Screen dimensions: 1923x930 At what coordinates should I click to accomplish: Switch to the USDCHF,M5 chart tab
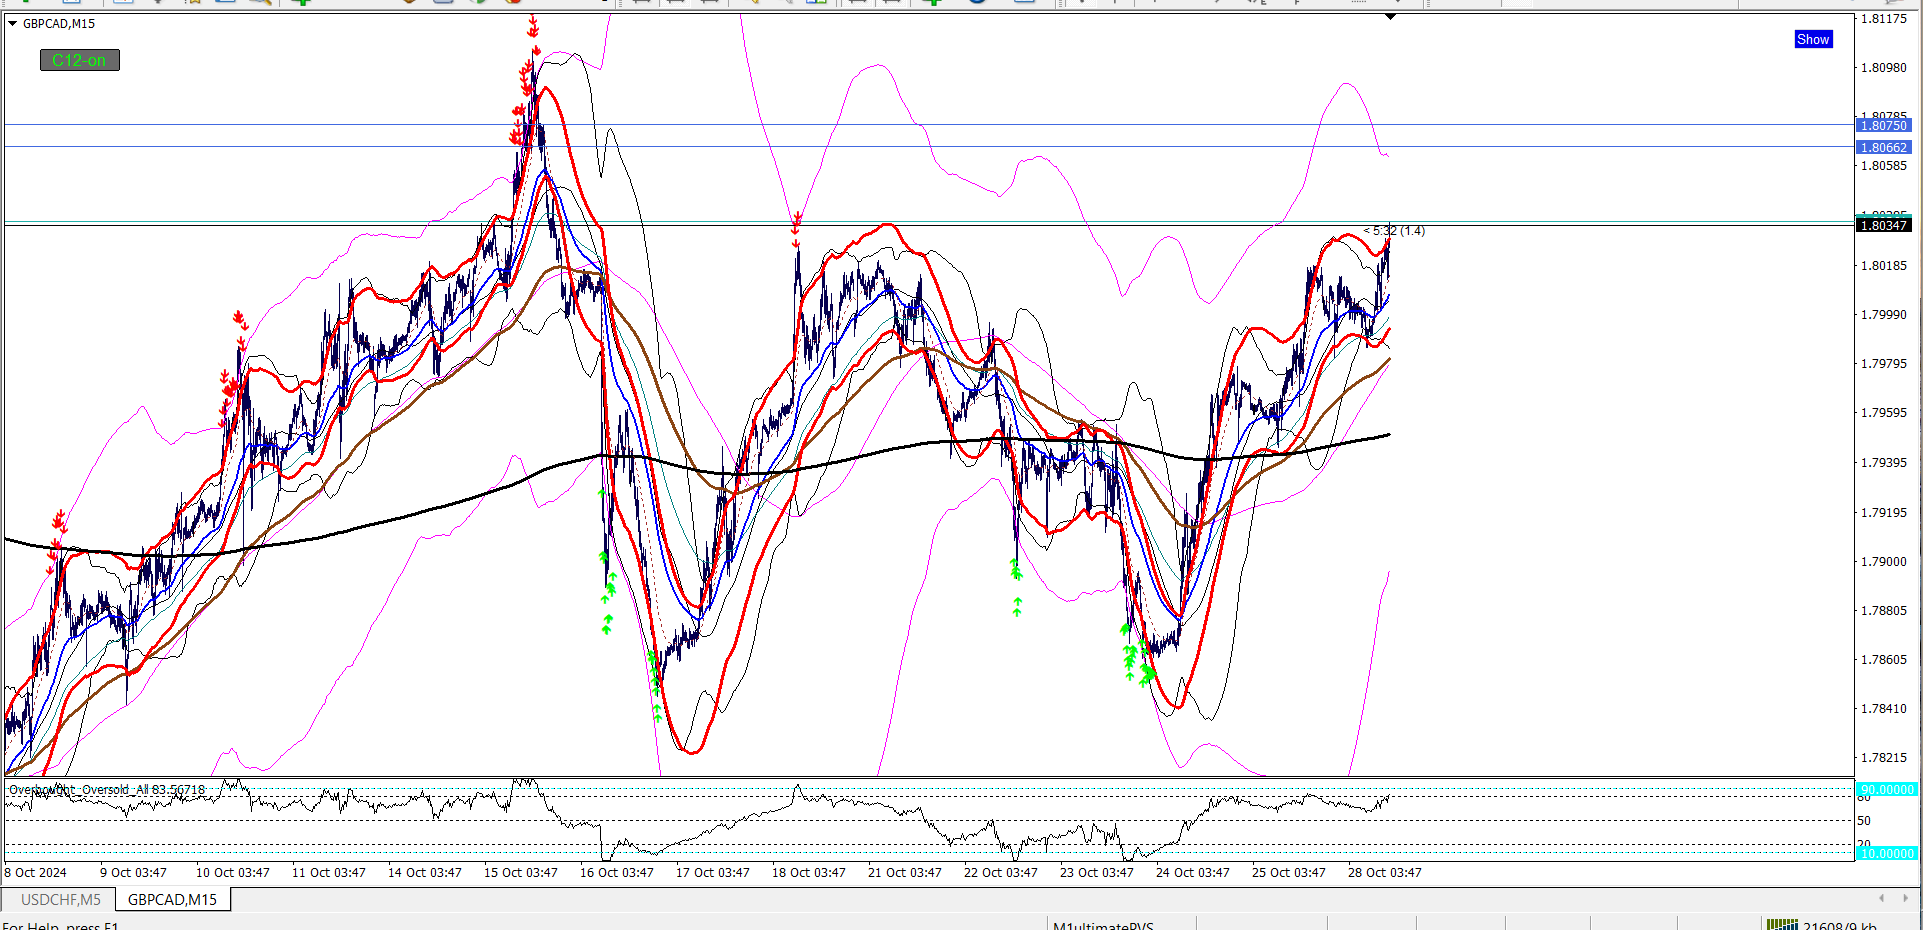61,899
